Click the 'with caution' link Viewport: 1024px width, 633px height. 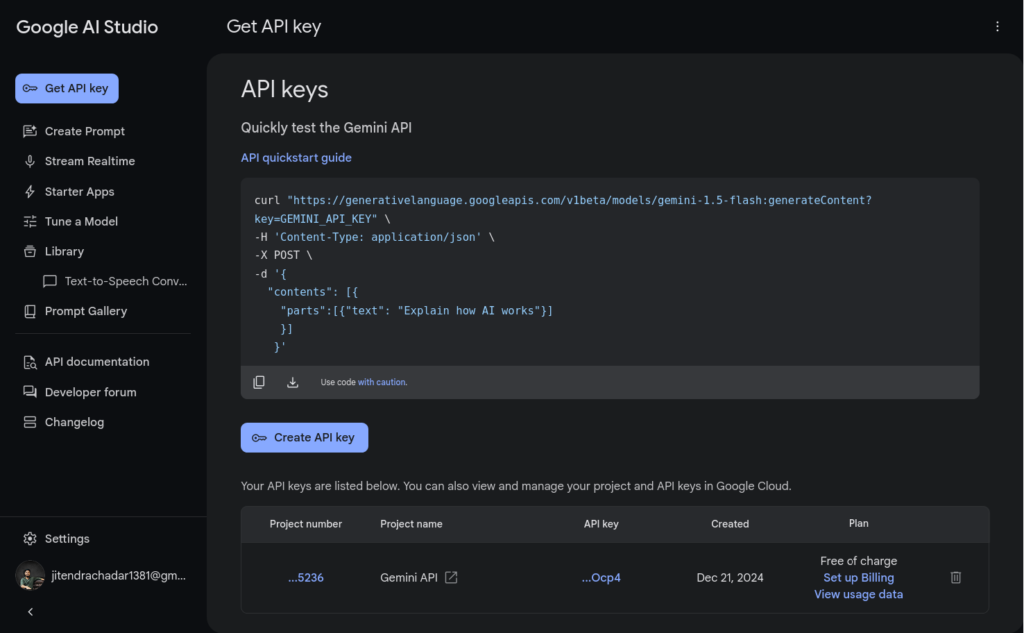point(382,382)
